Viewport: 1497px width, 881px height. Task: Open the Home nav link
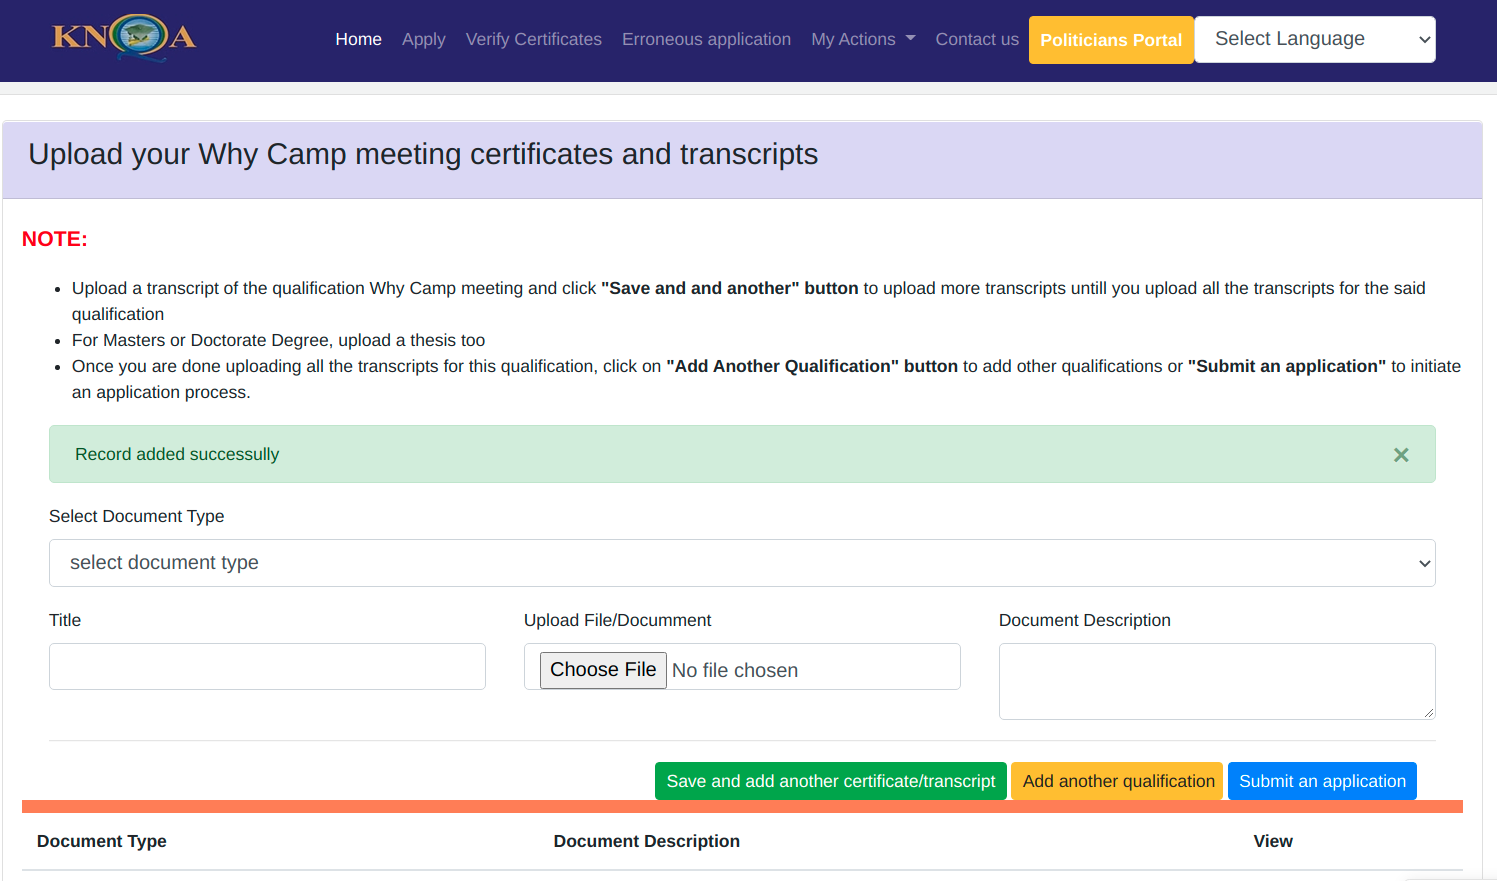tap(358, 39)
